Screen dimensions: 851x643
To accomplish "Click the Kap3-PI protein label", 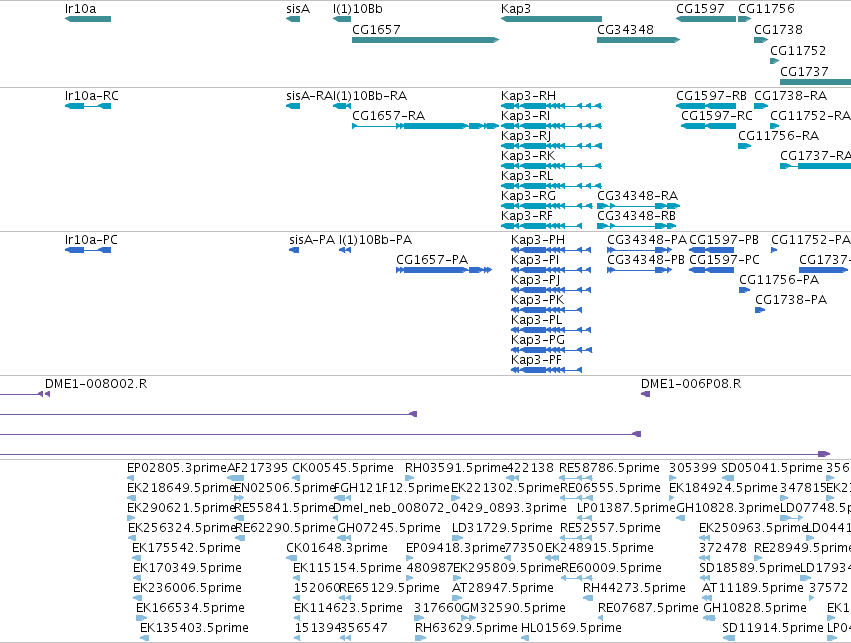I will click(535, 259).
